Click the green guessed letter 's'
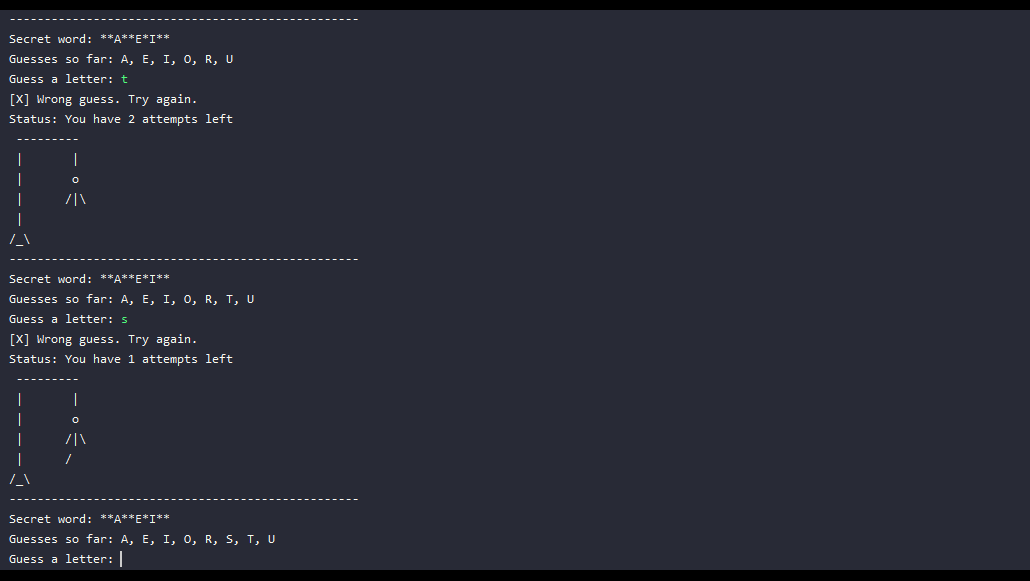The height and width of the screenshot is (581, 1030). click(x=124, y=319)
